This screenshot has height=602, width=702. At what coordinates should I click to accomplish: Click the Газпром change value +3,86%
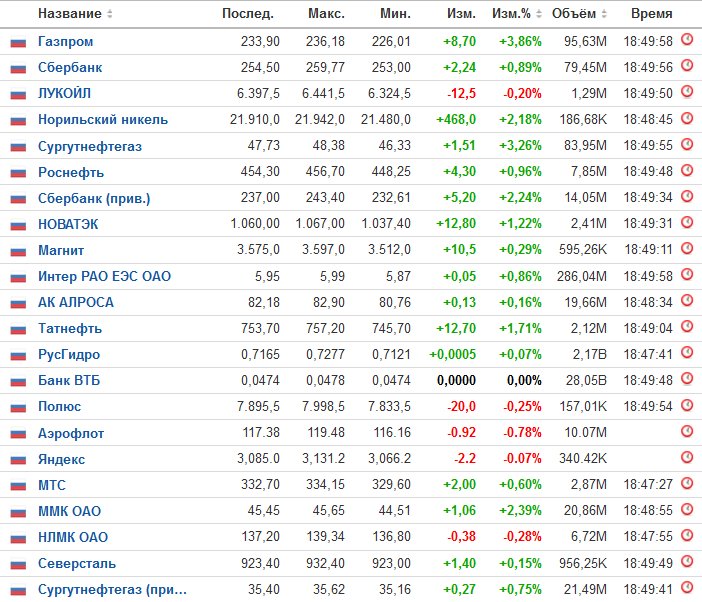520,41
